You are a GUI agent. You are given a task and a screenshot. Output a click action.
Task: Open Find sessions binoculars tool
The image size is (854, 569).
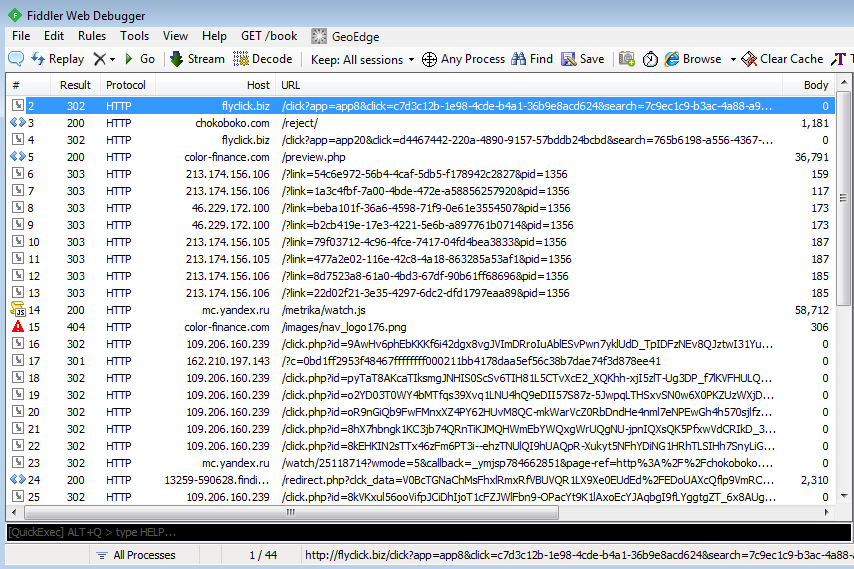(x=532, y=59)
